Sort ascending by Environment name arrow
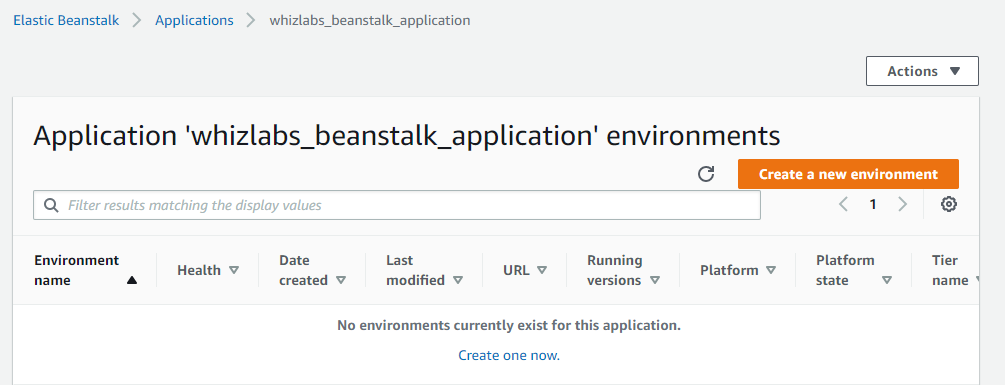The height and width of the screenshot is (385, 1005). (132, 280)
